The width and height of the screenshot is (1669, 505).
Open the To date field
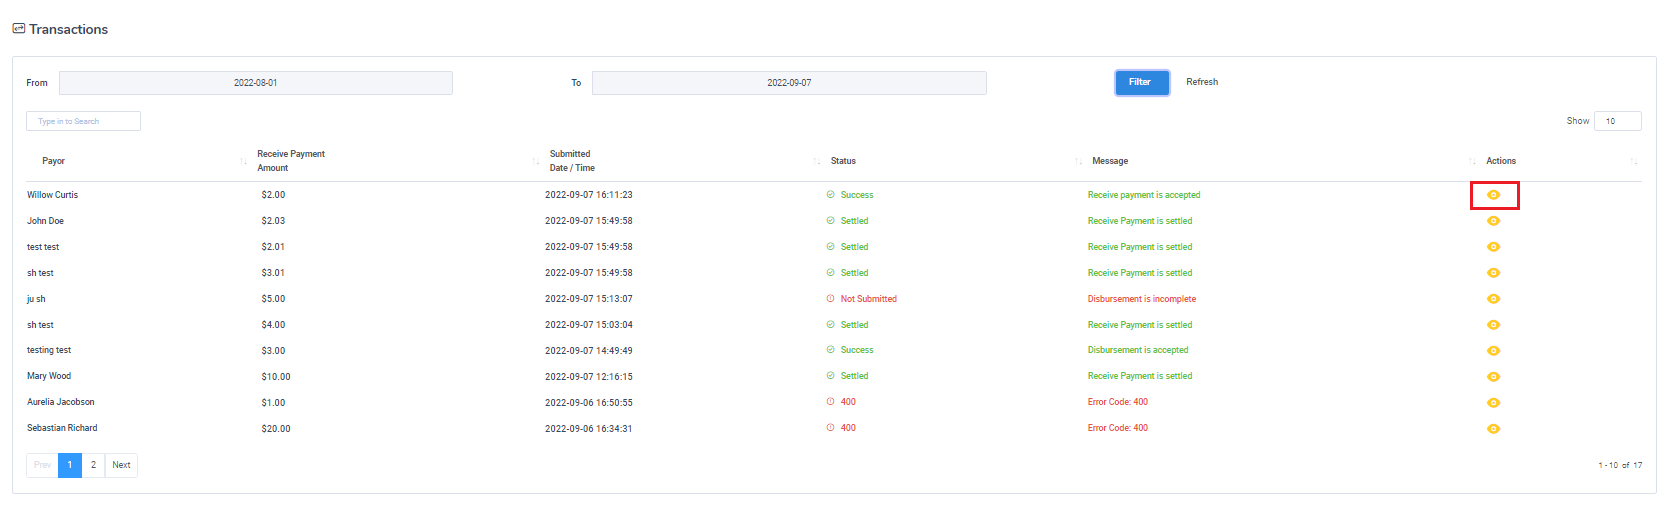click(789, 83)
